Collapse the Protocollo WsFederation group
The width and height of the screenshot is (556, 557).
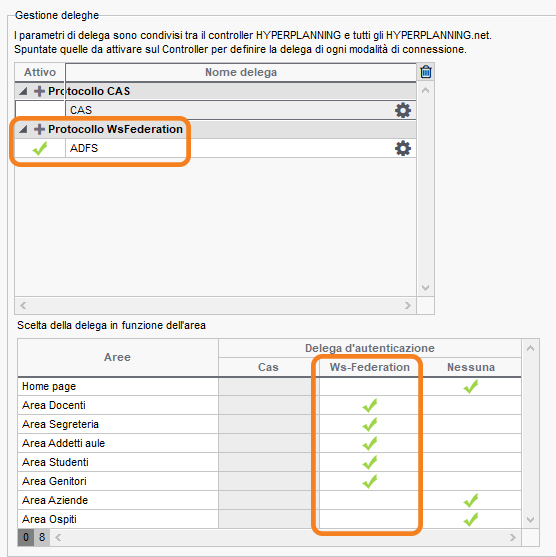(x=23, y=129)
